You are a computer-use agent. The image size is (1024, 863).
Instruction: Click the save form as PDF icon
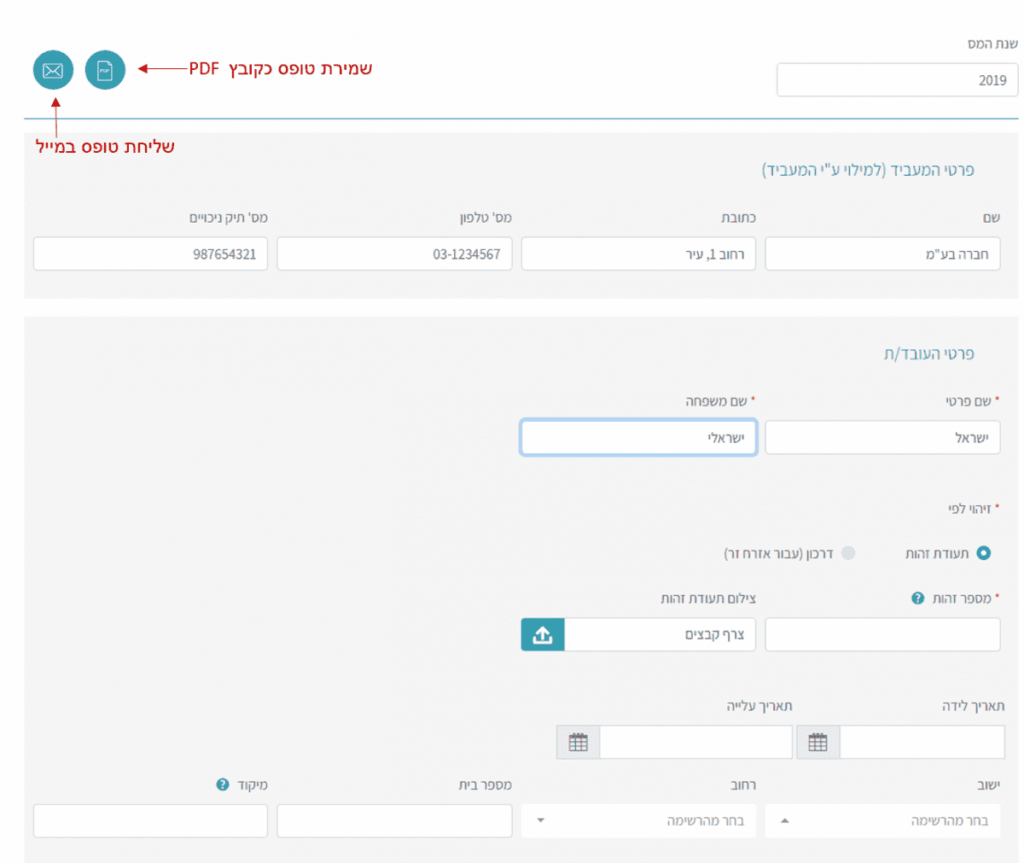click(105, 70)
